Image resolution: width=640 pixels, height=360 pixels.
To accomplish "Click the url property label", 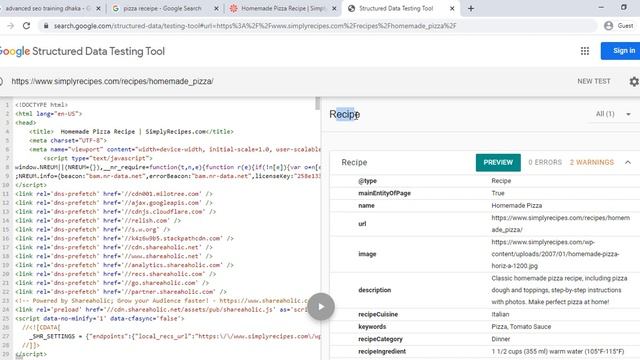I will pos(362,224).
